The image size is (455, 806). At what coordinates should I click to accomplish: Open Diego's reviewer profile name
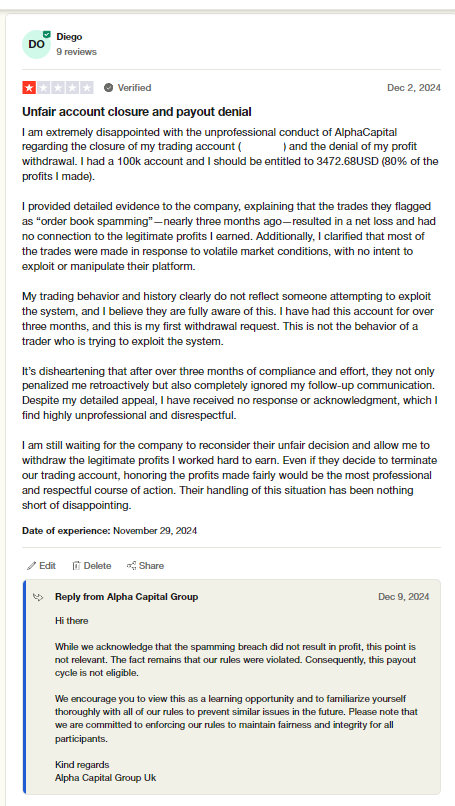pos(69,37)
